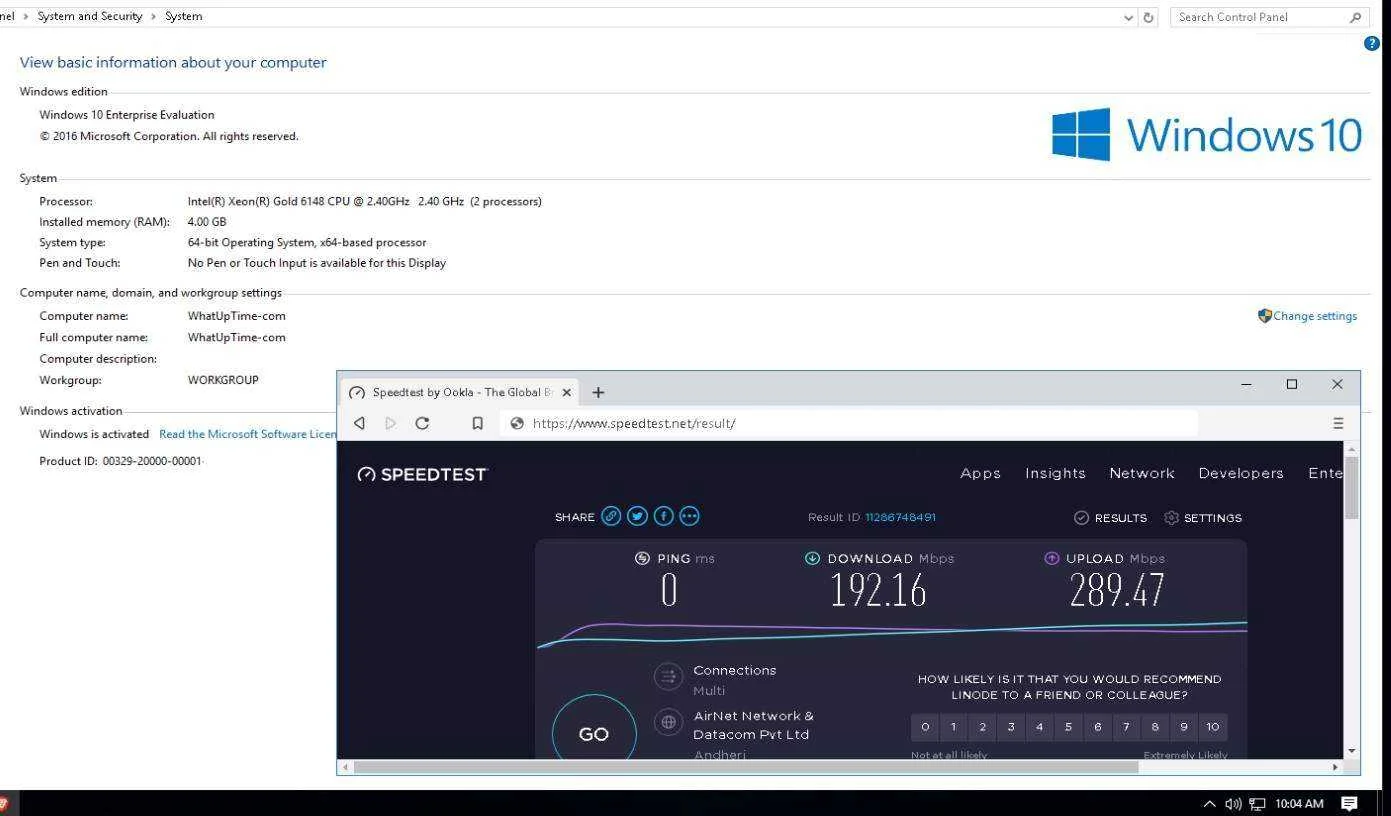Image resolution: width=1391 pixels, height=816 pixels.
Task: Read the Microsoft Software License link
Action: [x=248, y=434]
